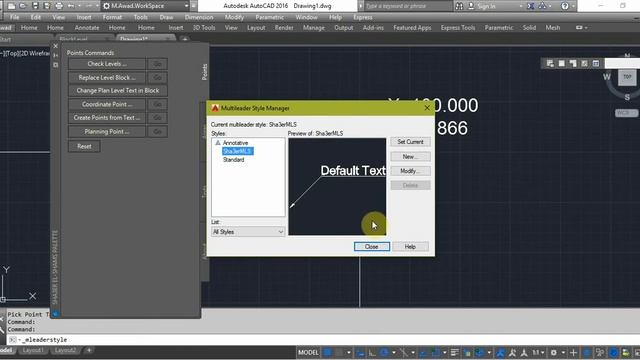Screen dimensions: 640x360
Task: Switch to the 3D Tools ribbon tab
Action: pos(204,28)
